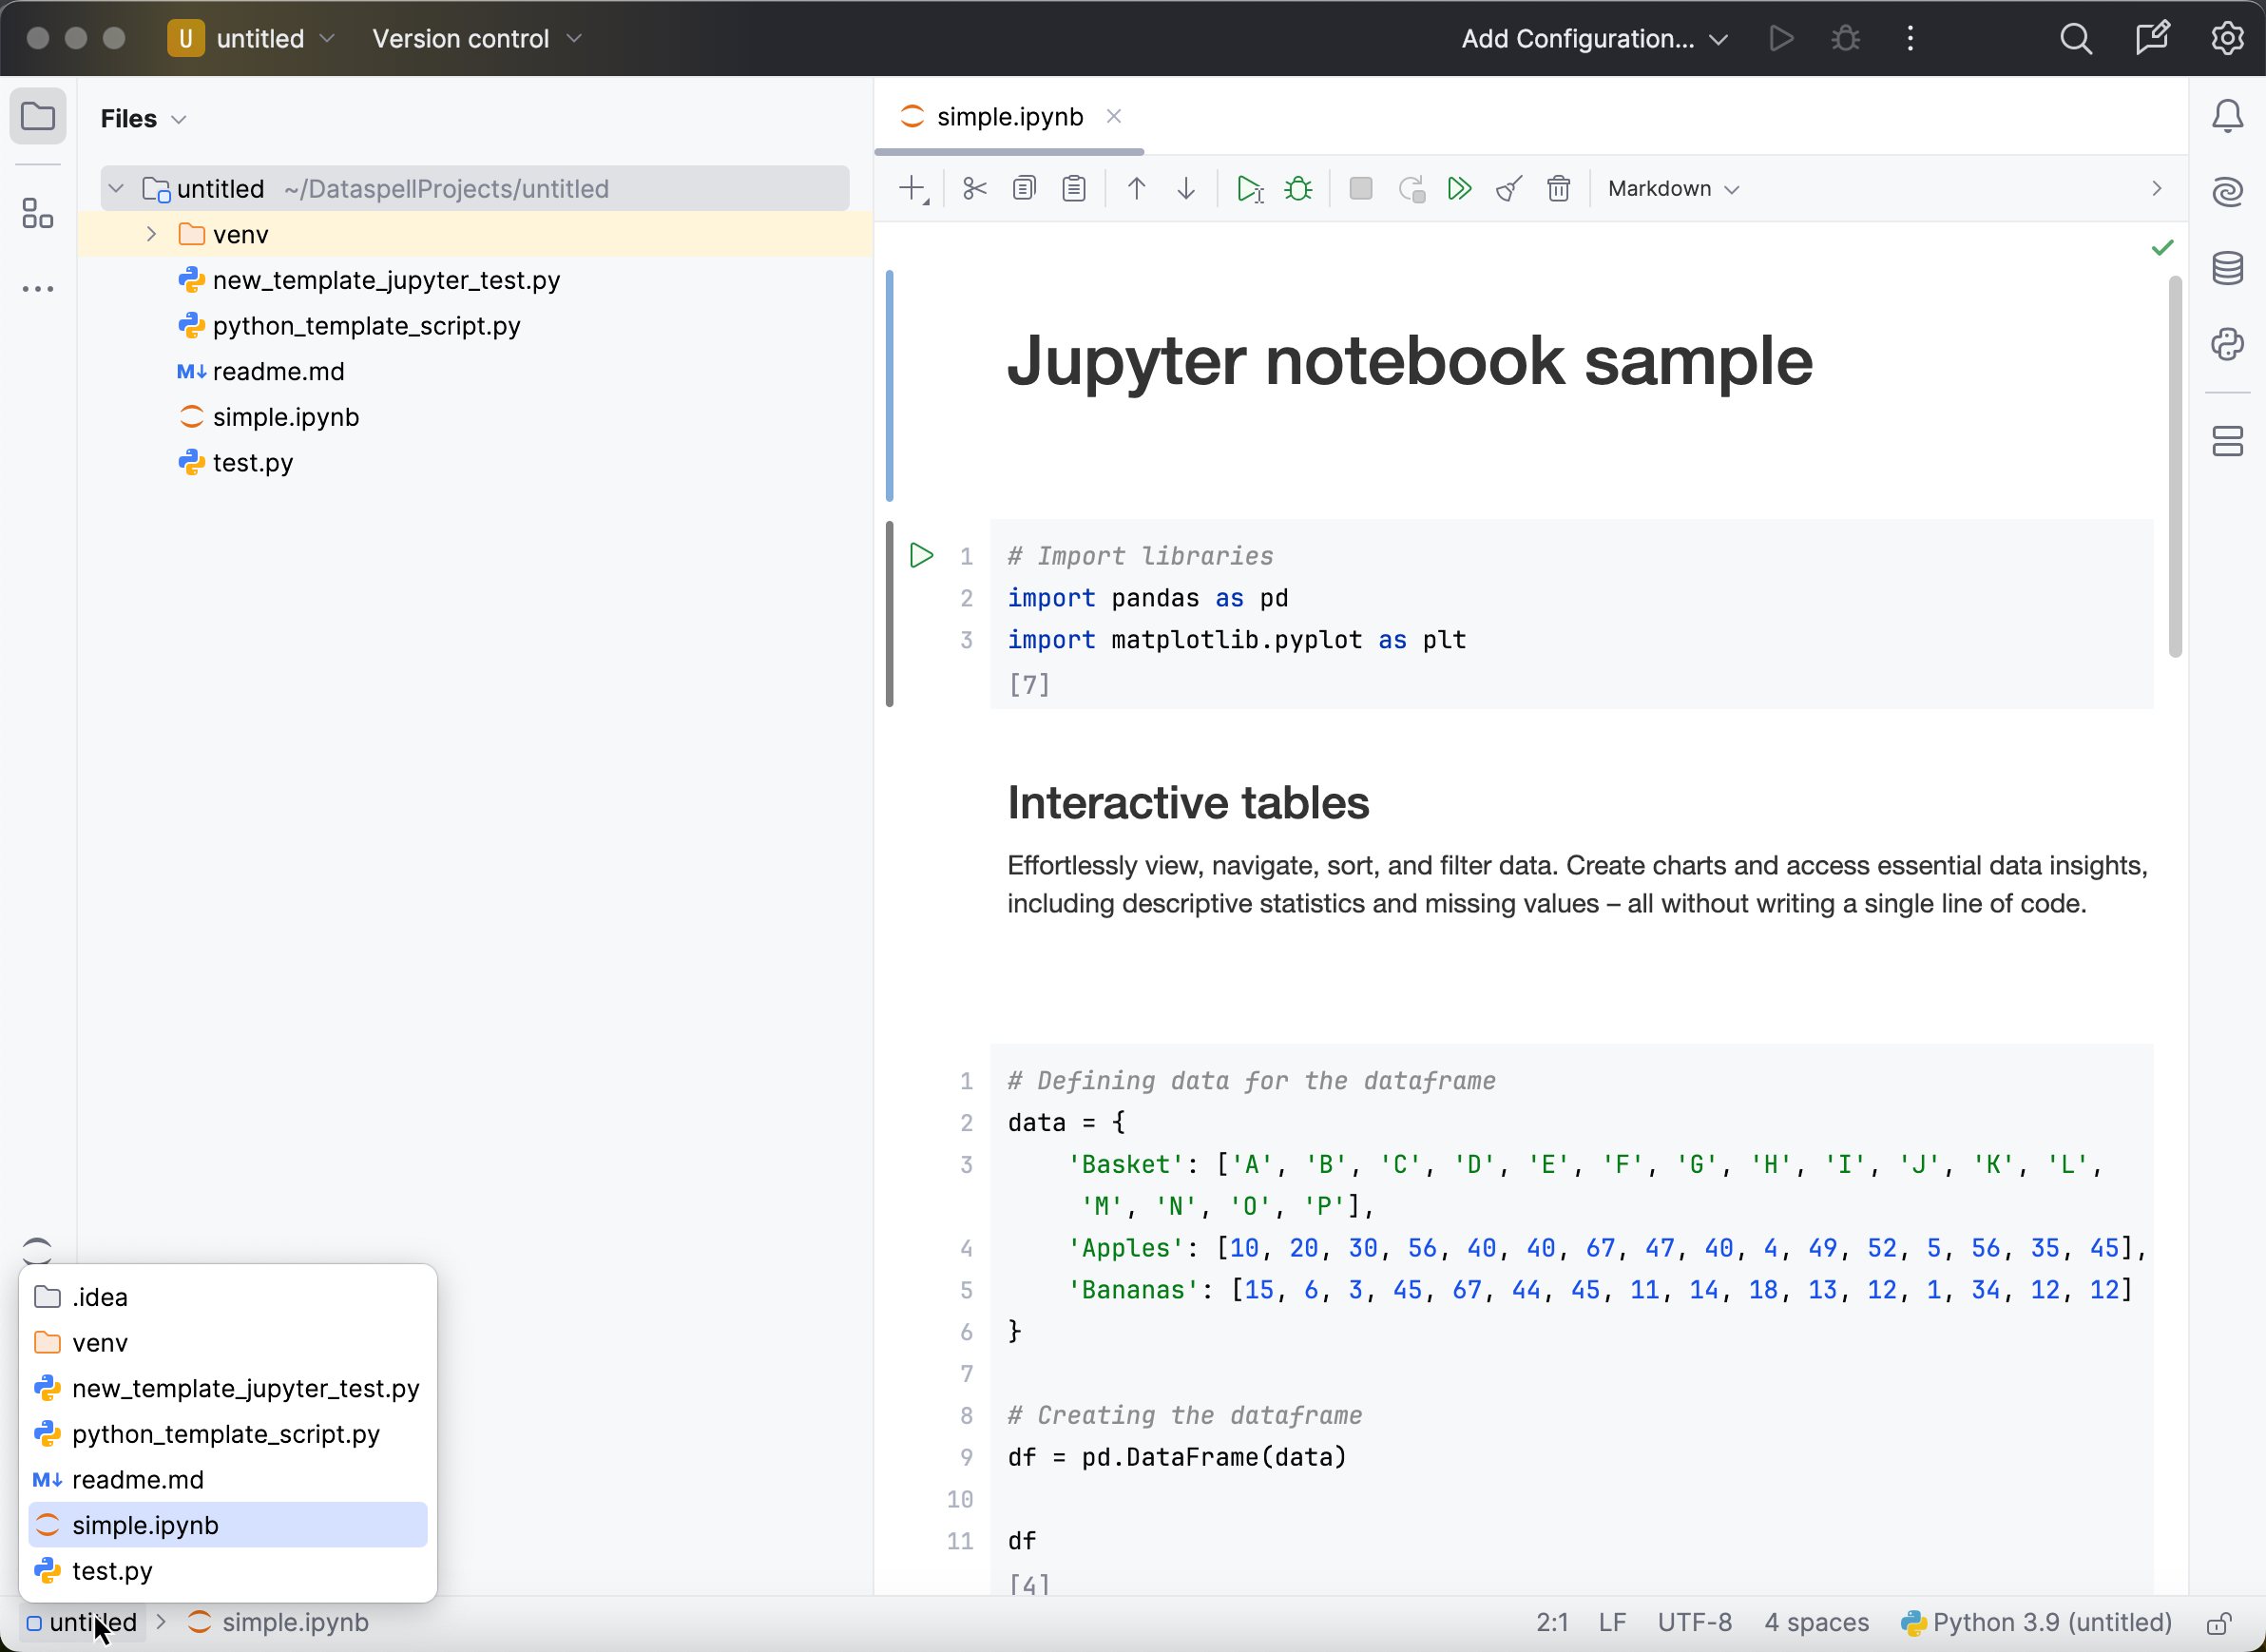This screenshot has height=1652, width=2266.
Task: Collapse the untitled project root
Action: [117, 189]
